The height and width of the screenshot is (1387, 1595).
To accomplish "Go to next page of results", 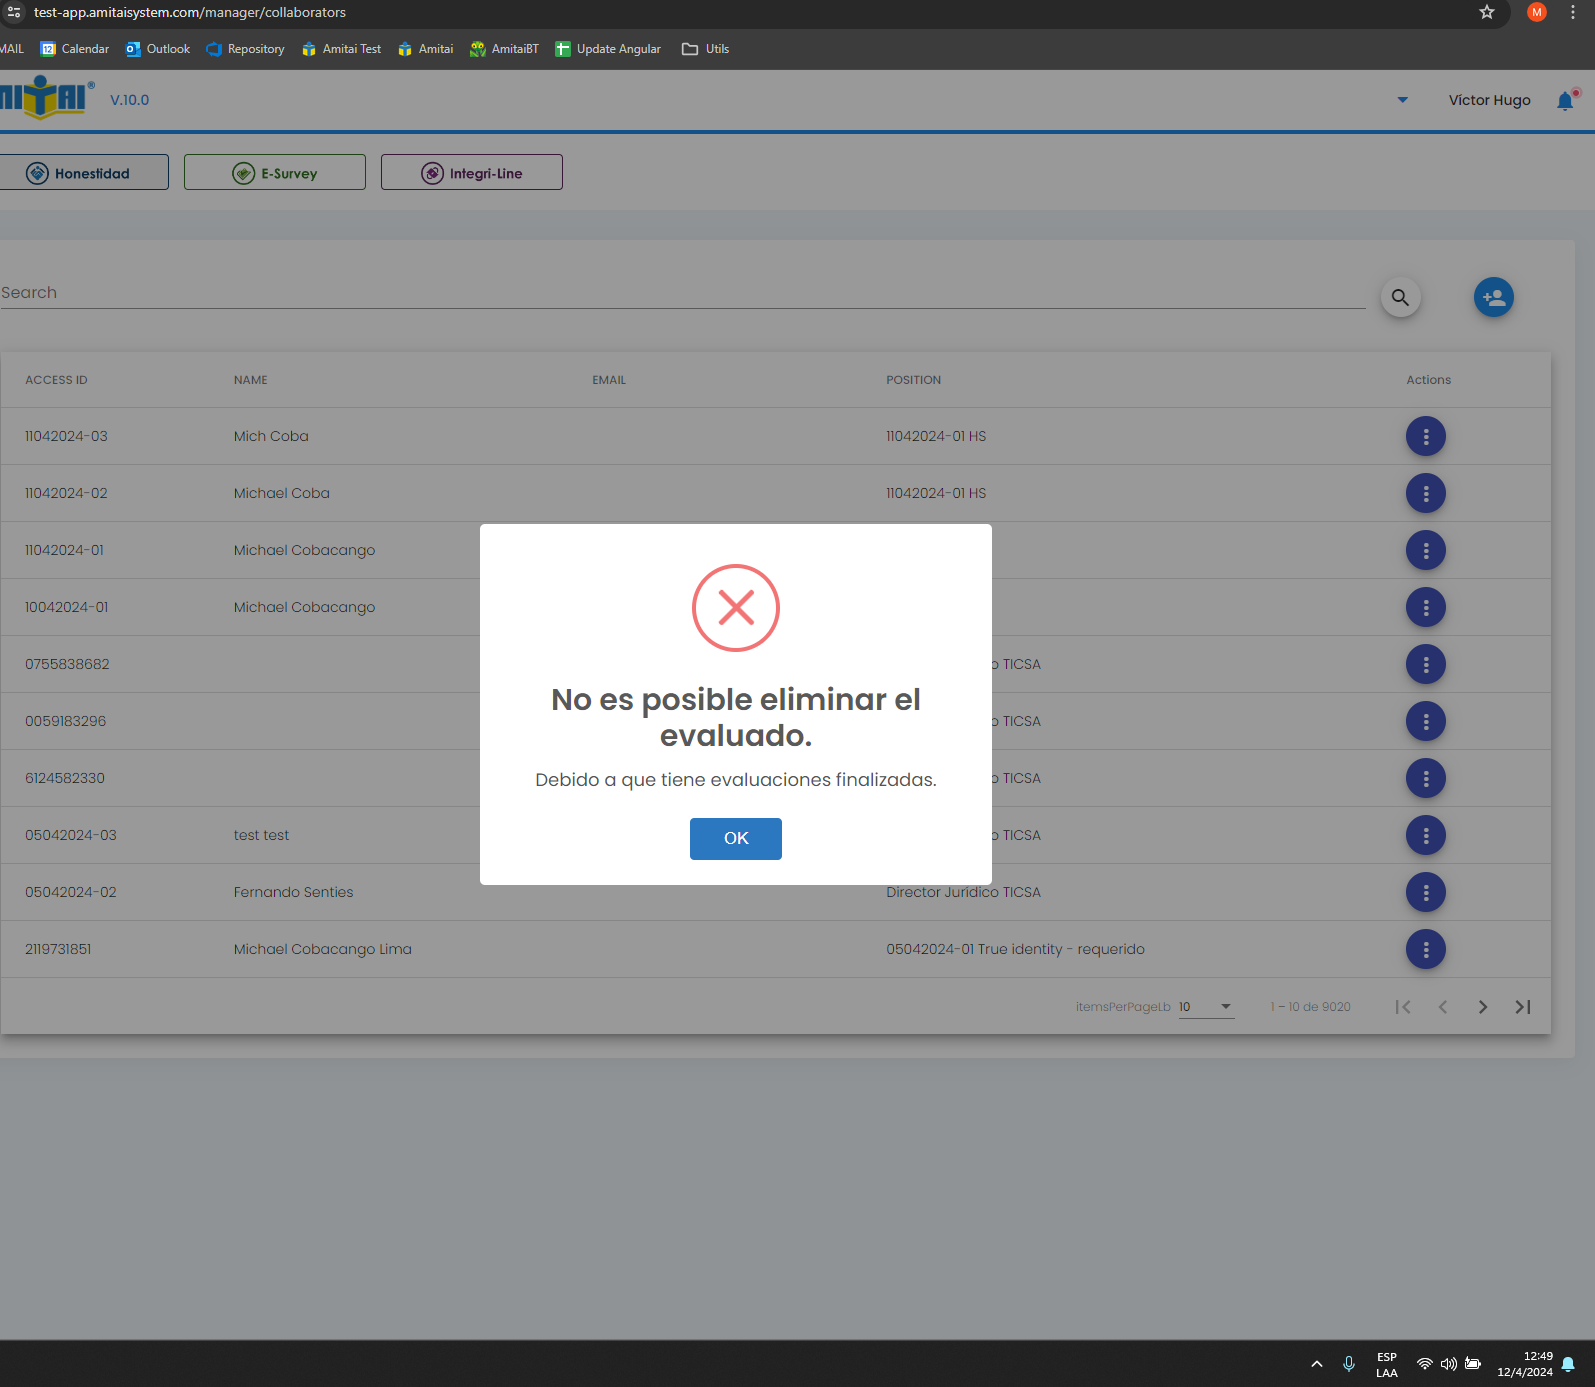I will click(x=1482, y=1007).
